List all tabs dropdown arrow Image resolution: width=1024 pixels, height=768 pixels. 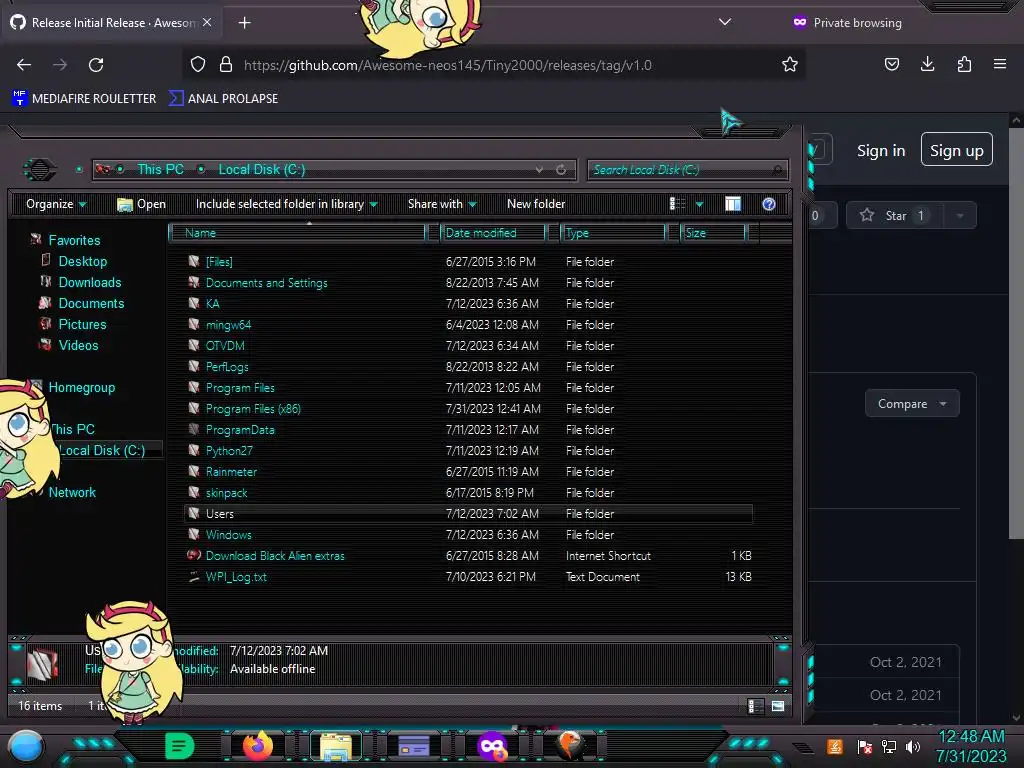(x=724, y=22)
